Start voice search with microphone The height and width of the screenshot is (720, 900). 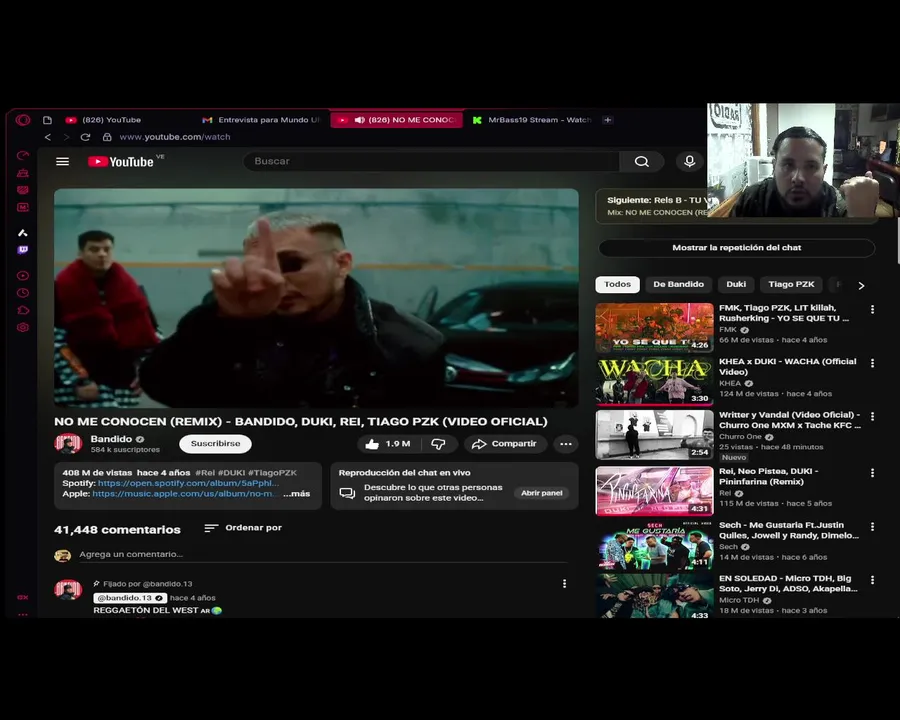[689, 162]
